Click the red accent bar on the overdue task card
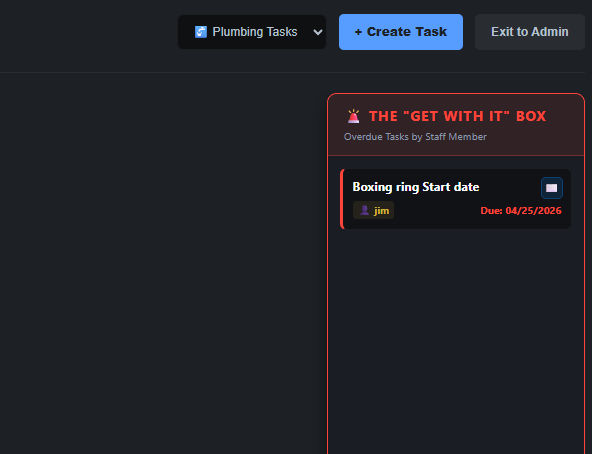Screen dimensions: 592x454 click(x=342, y=199)
